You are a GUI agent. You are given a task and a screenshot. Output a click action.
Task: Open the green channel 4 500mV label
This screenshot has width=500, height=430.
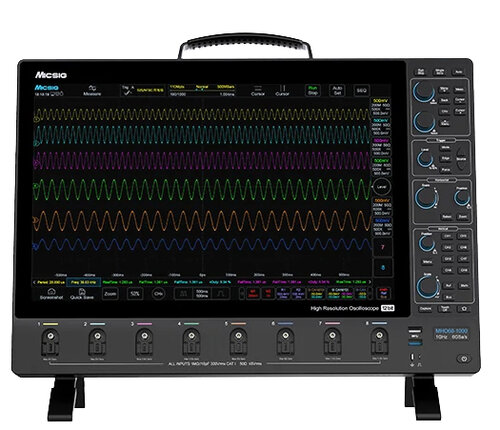(x=381, y=161)
